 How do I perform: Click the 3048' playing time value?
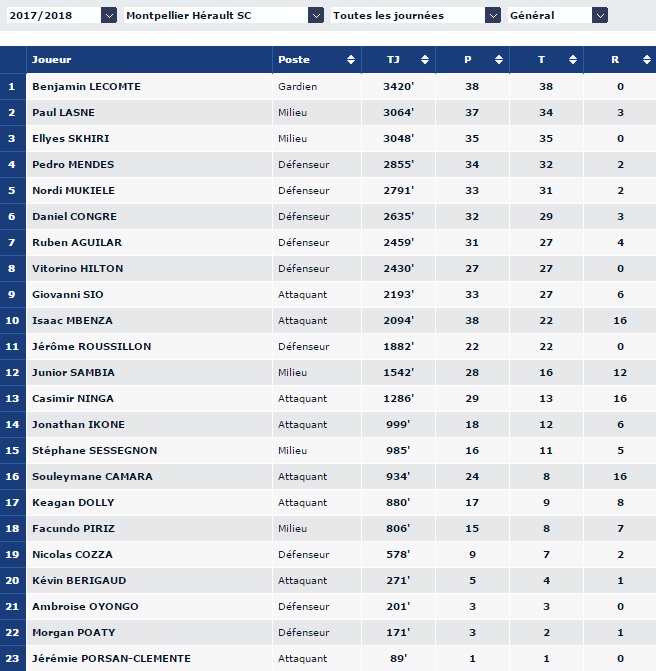tap(398, 139)
